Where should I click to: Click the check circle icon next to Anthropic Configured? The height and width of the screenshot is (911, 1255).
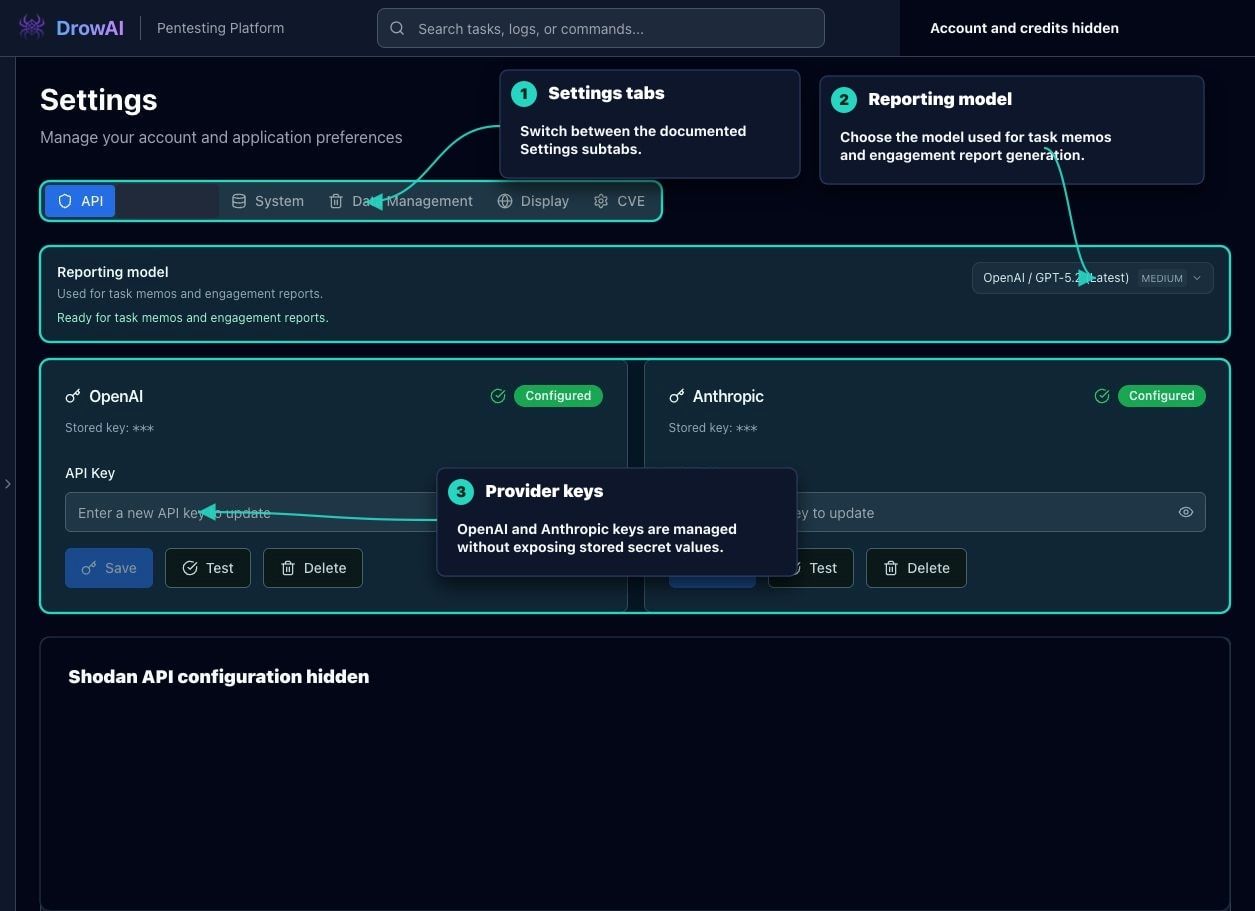(1102, 396)
